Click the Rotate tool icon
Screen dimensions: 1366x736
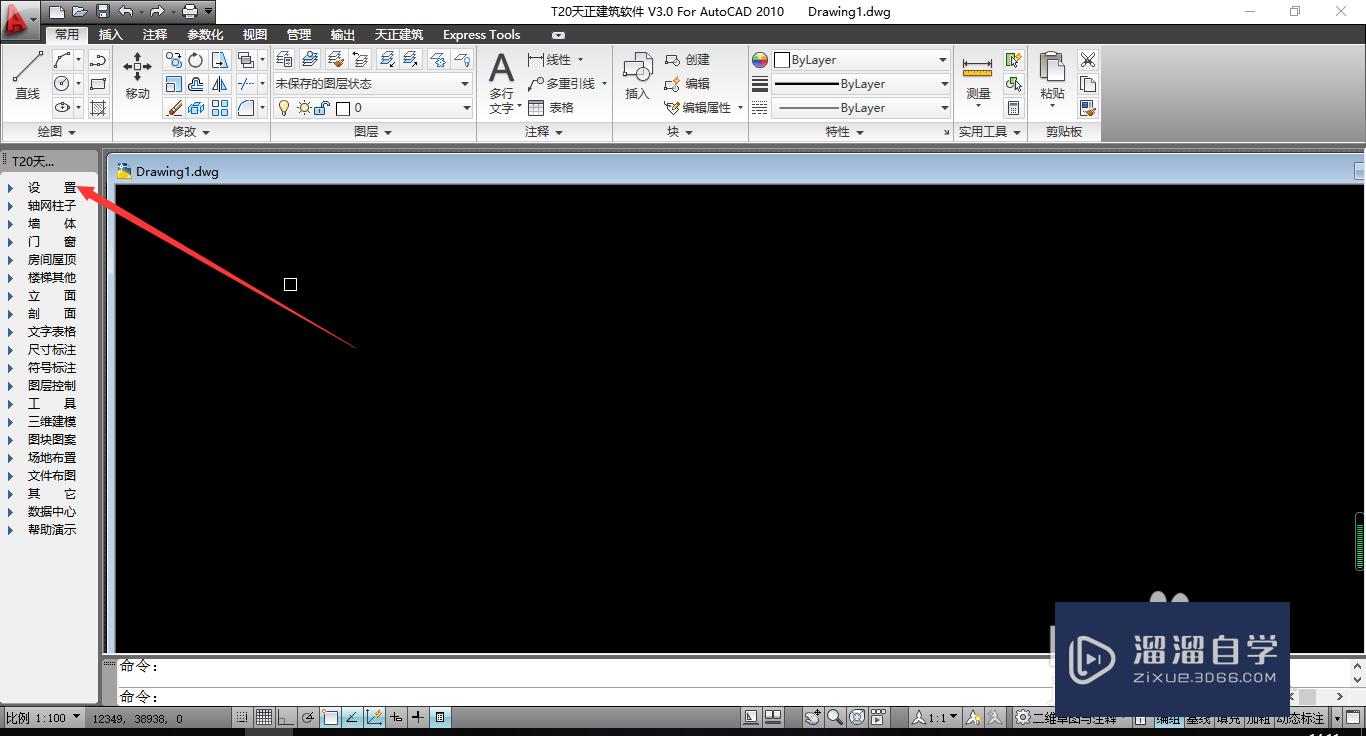[x=196, y=60]
